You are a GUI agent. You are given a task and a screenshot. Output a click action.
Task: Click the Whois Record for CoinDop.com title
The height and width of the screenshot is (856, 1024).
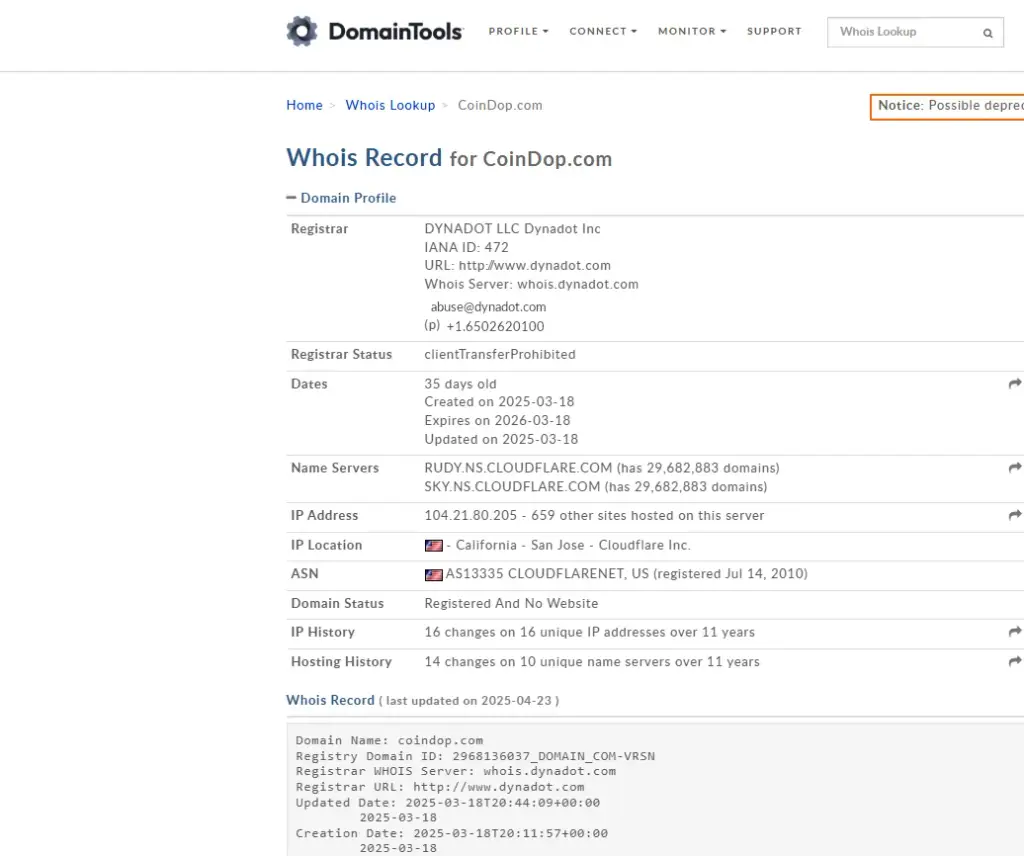(449, 158)
